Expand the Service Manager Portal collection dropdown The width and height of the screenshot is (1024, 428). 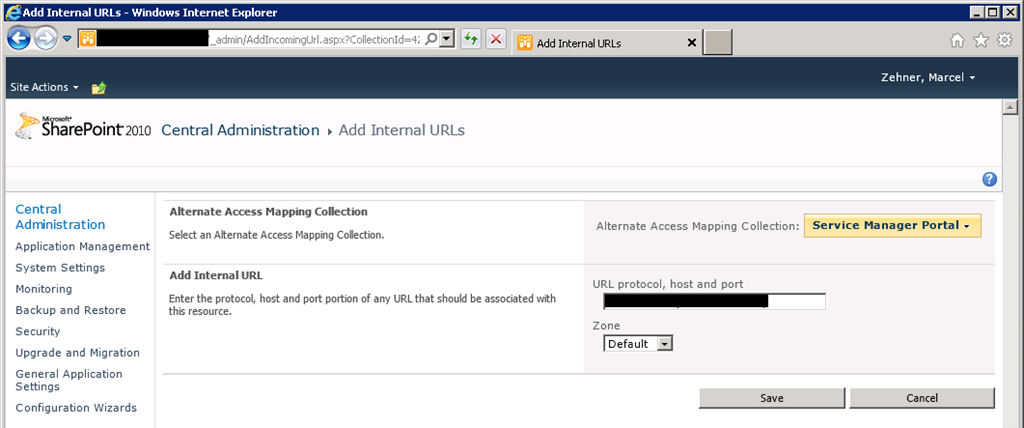892,226
